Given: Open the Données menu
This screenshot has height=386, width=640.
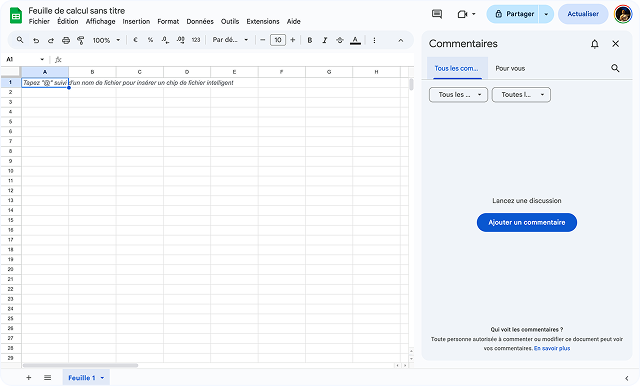Looking at the screenshot, I should (200, 22).
